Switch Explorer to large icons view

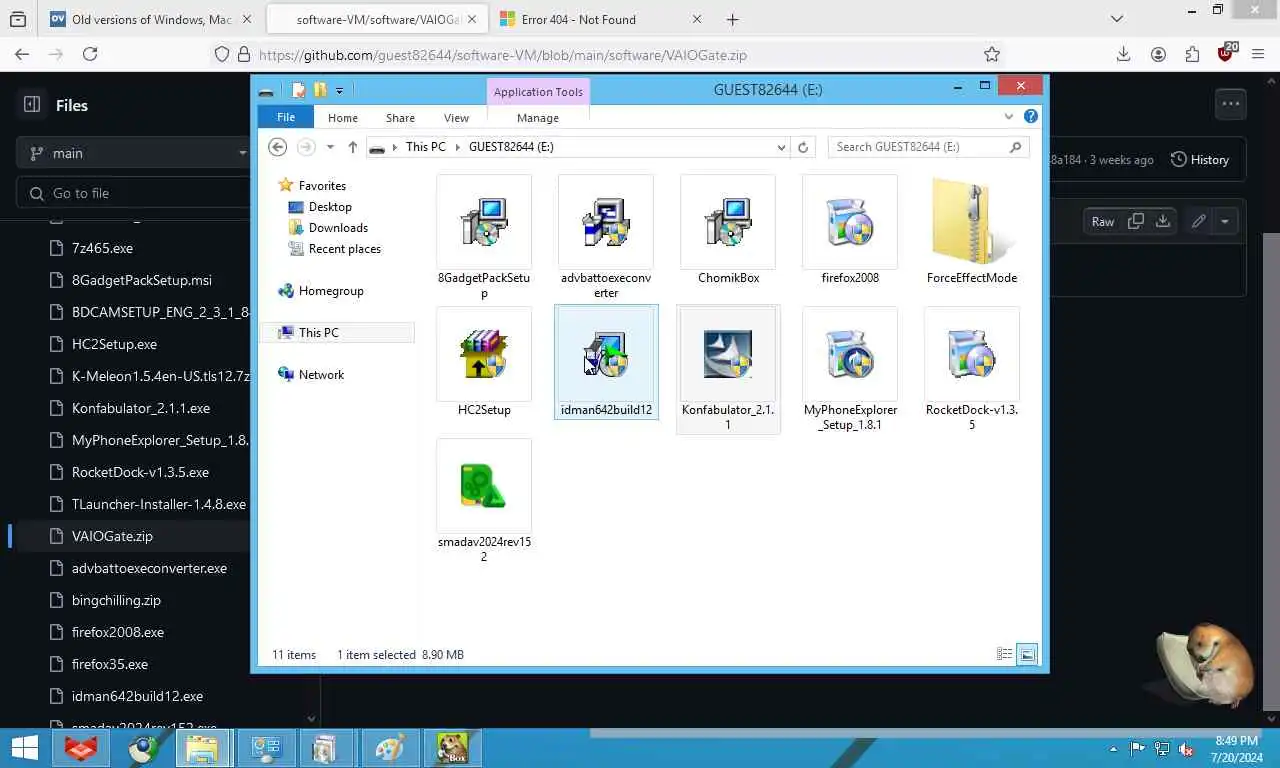coord(1027,655)
